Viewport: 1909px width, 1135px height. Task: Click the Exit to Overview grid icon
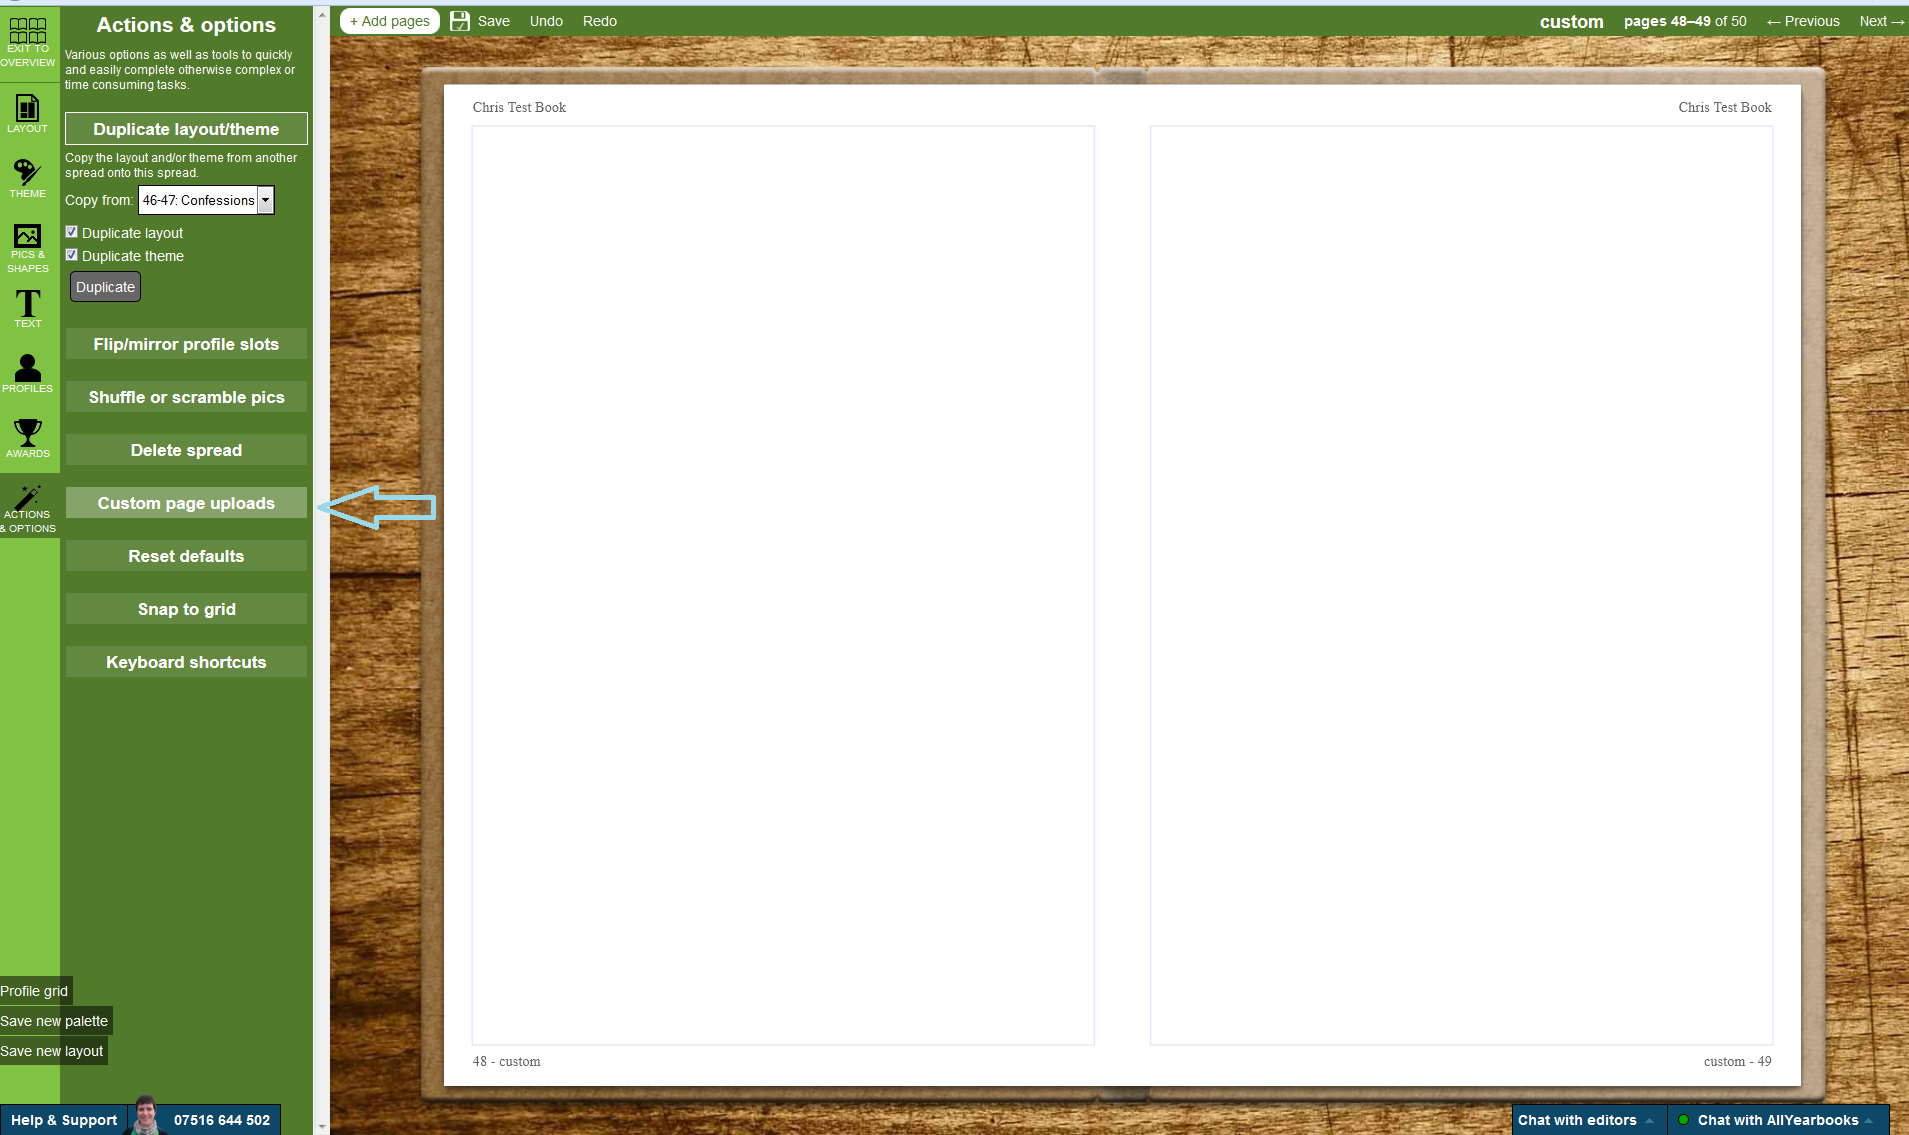(x=28, y=31)
